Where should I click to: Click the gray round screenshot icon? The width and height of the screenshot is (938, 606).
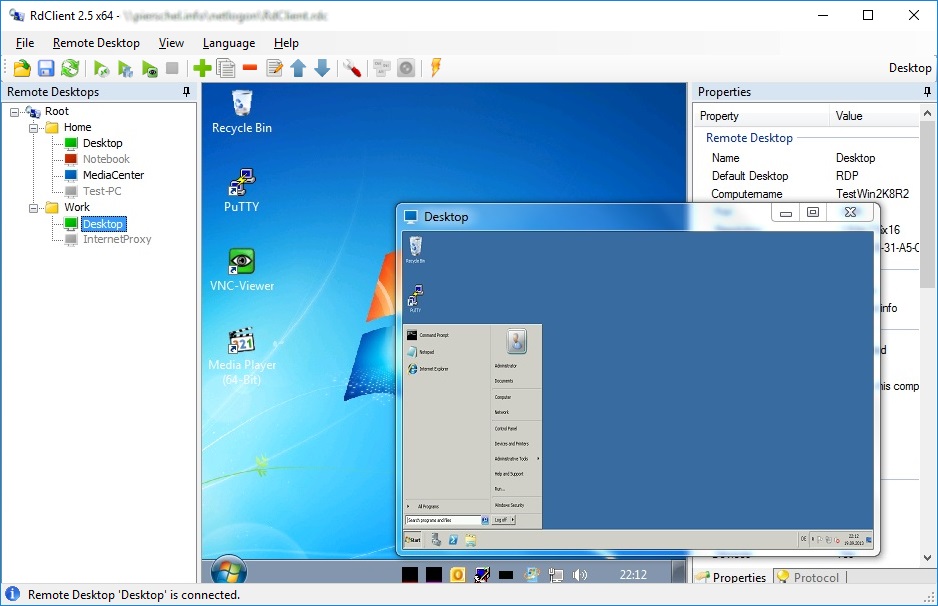pyautogui.click(x=406, y=68)
